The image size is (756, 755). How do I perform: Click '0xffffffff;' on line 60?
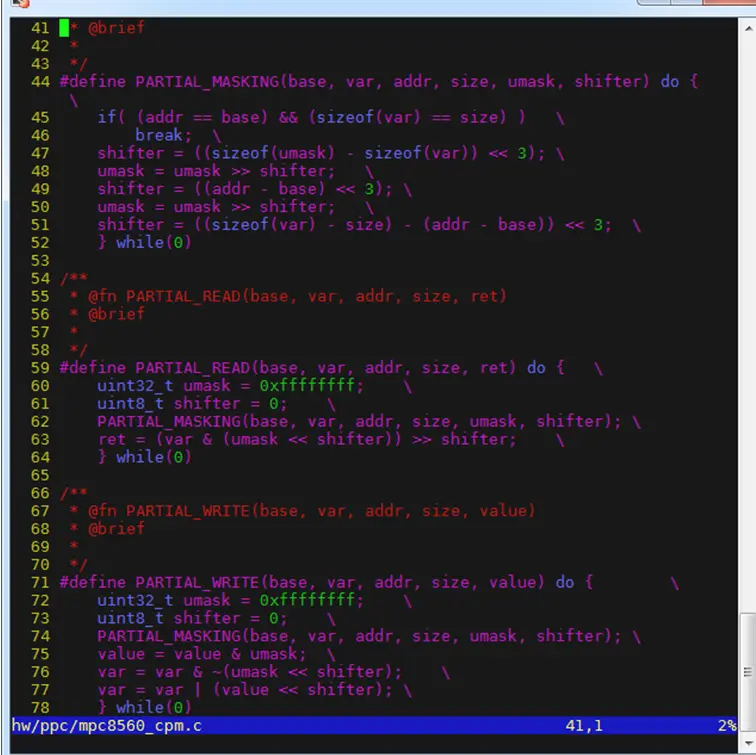[311, 386]
